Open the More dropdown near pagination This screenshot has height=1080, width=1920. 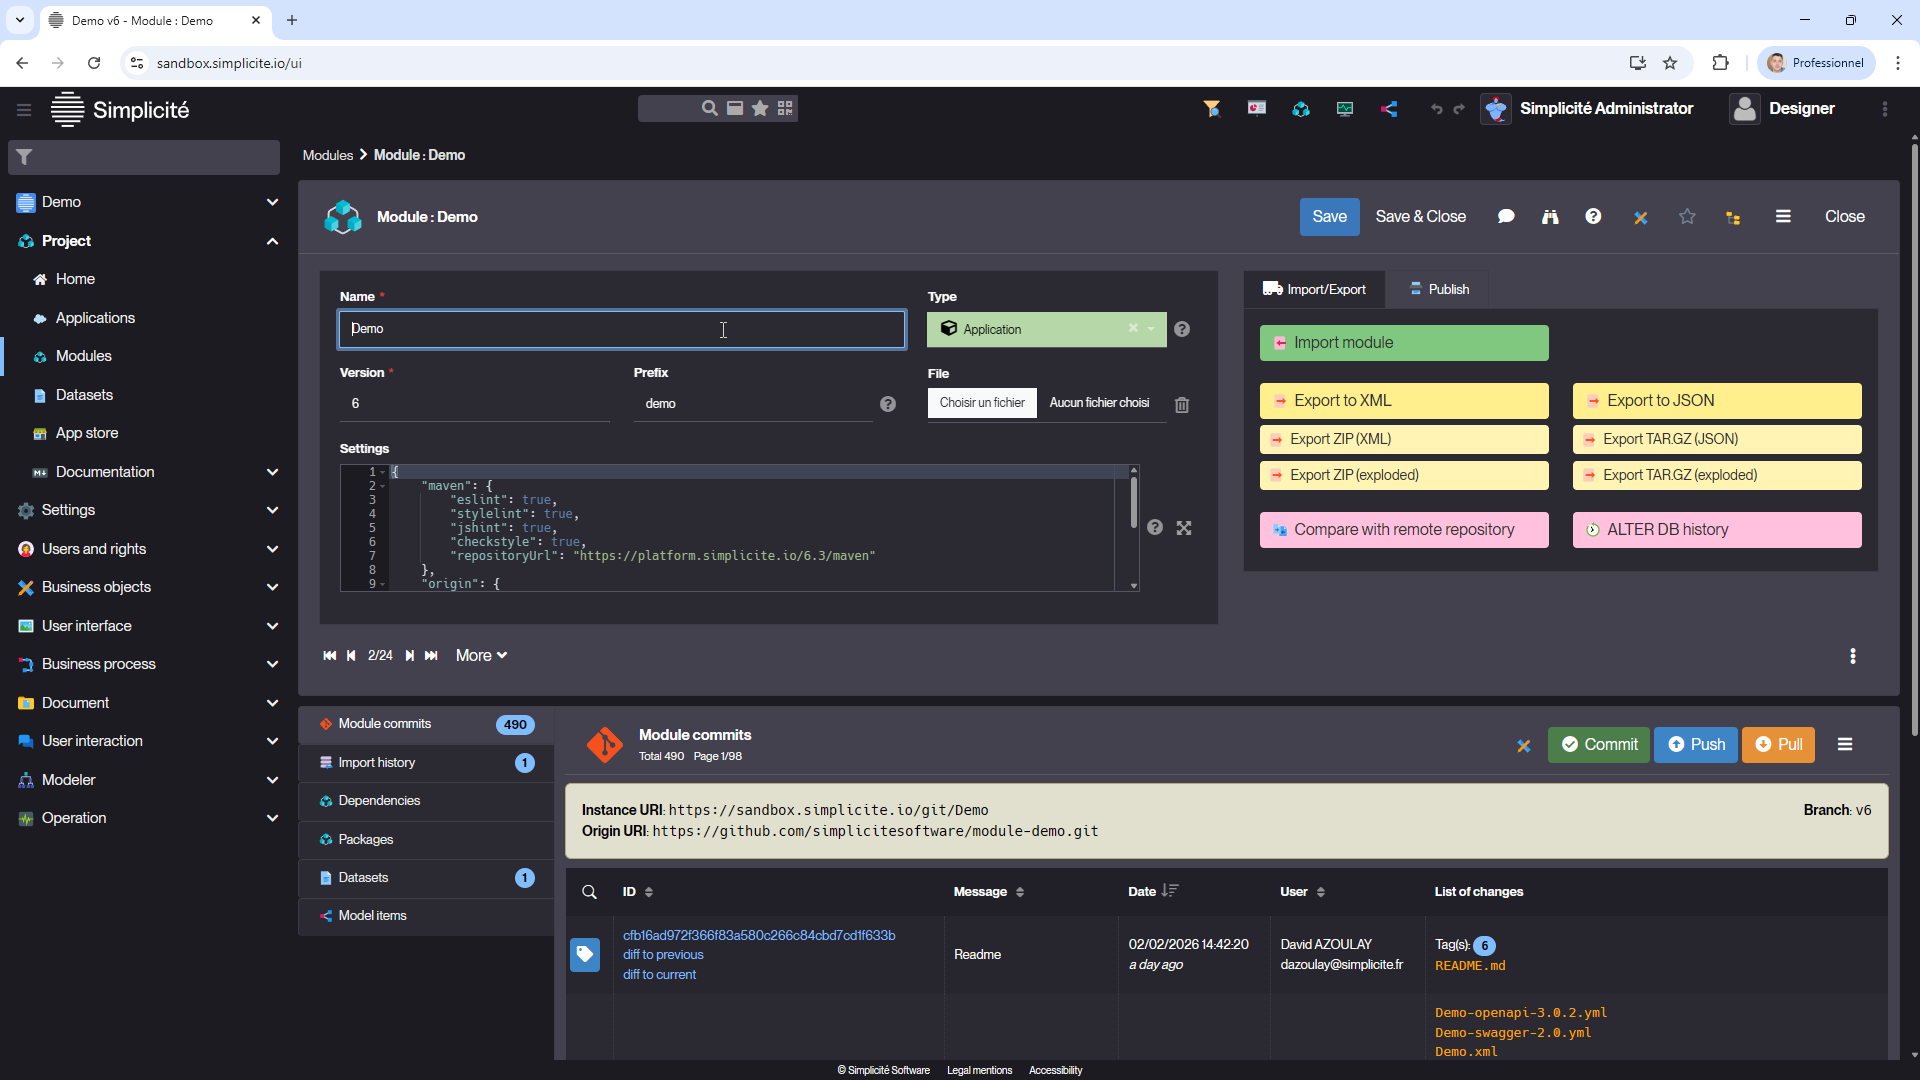[x=481, y=656]
